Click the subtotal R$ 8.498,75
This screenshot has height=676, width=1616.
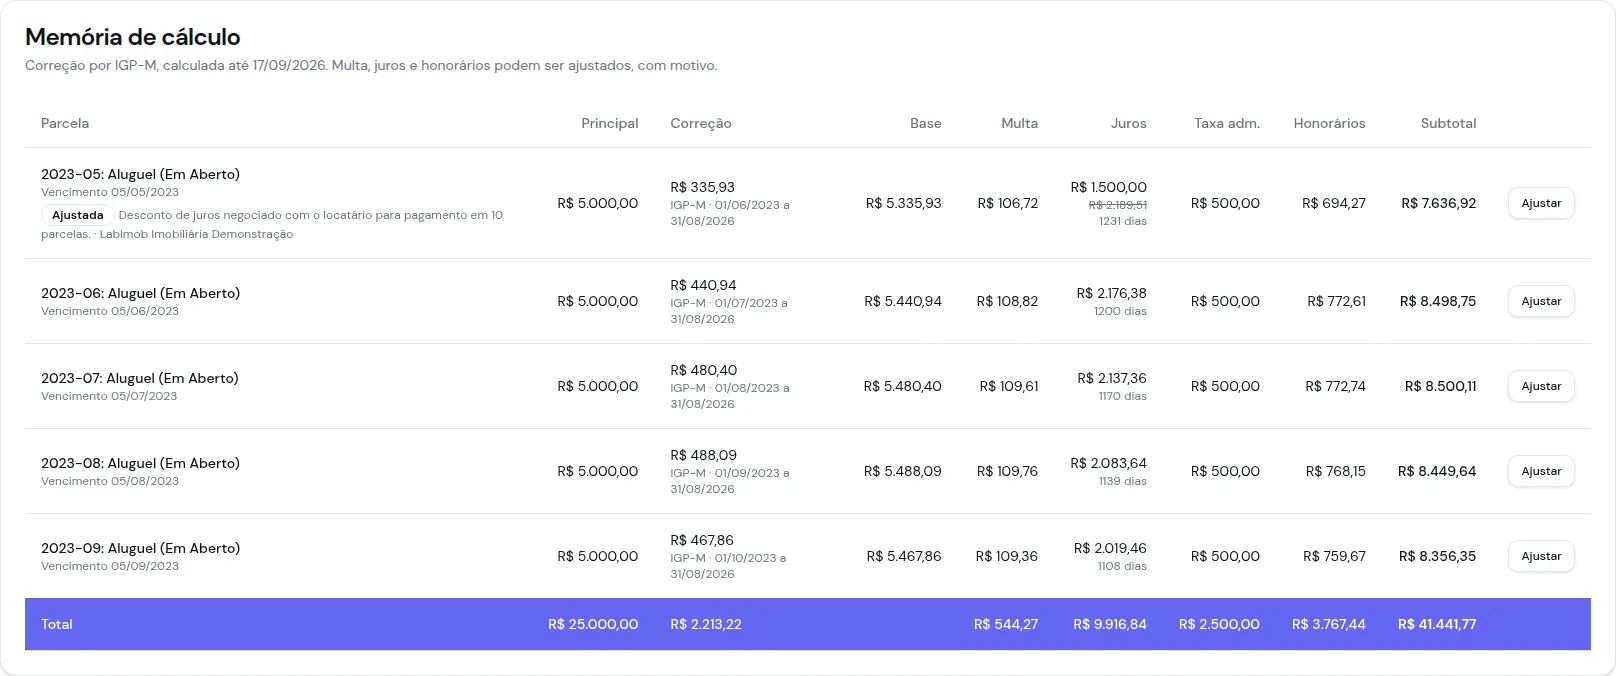(x=1438, y=301)
